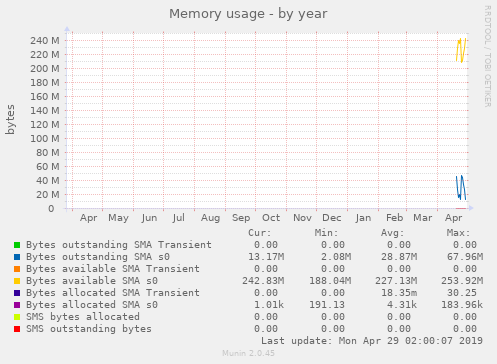Click the 'Last update' timestamp line
This screenshot has width=497, height=364.
(372, 341)
